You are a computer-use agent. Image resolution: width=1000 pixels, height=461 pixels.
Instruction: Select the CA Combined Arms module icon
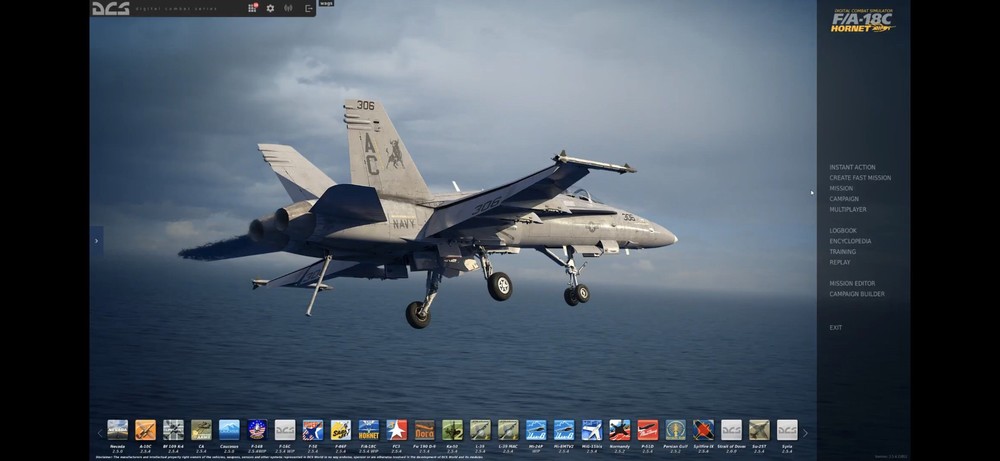[x=202, y=430]
